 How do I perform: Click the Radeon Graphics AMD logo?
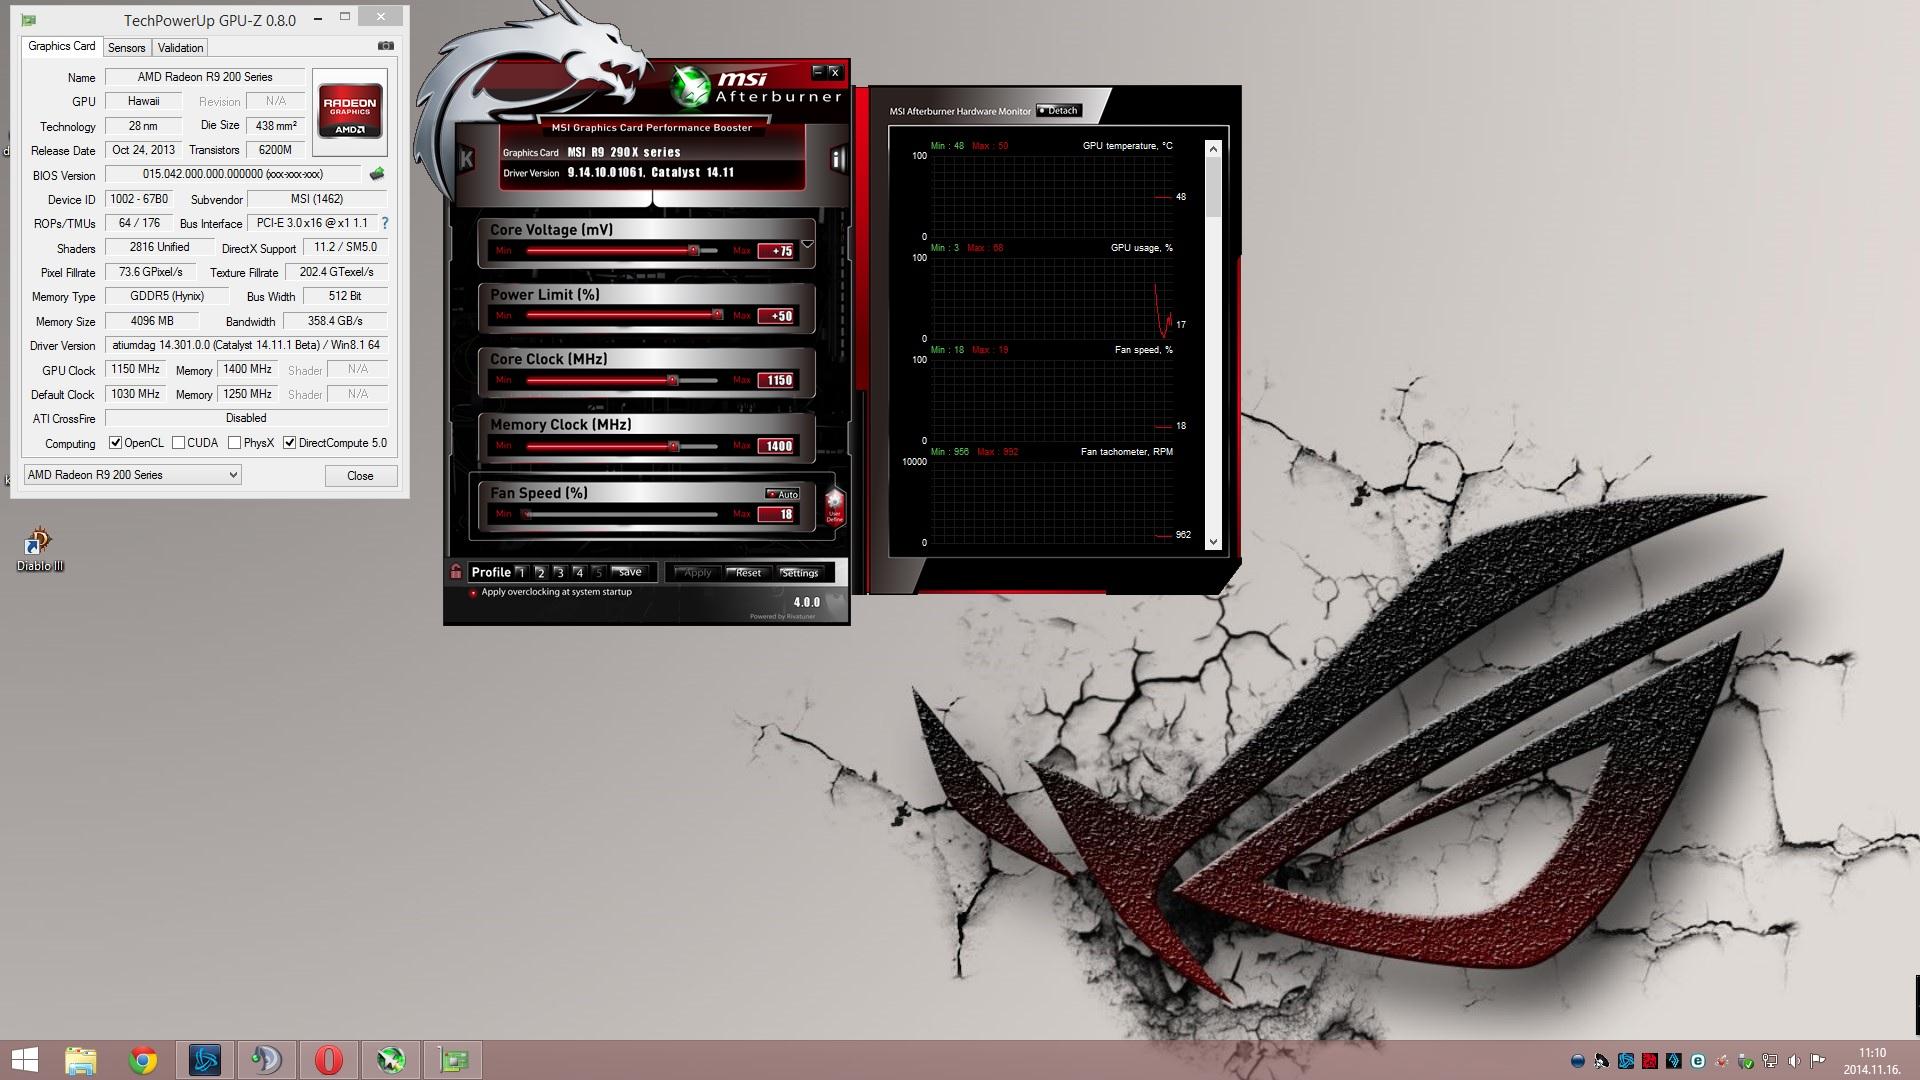[x=349, y=112]
